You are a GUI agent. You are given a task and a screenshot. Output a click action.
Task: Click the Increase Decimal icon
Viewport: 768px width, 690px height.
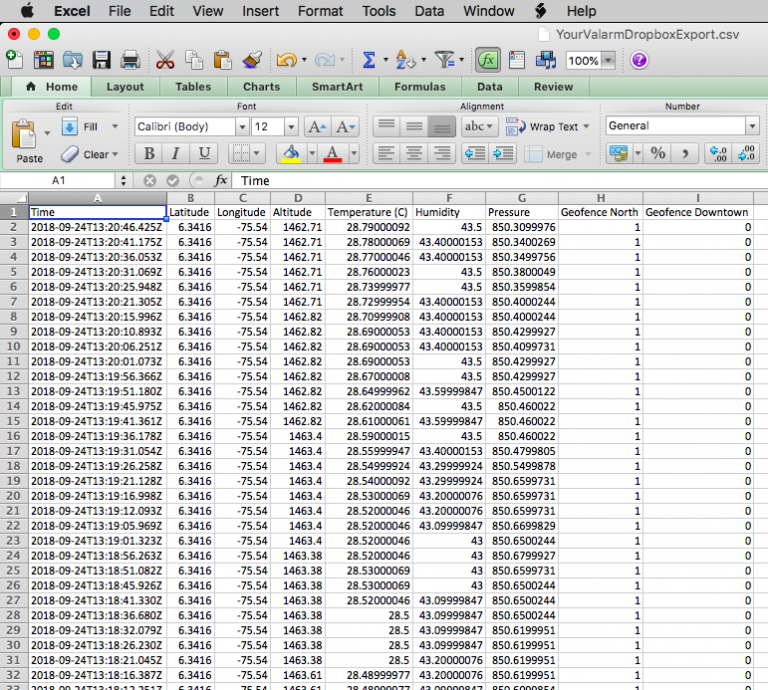717,153
